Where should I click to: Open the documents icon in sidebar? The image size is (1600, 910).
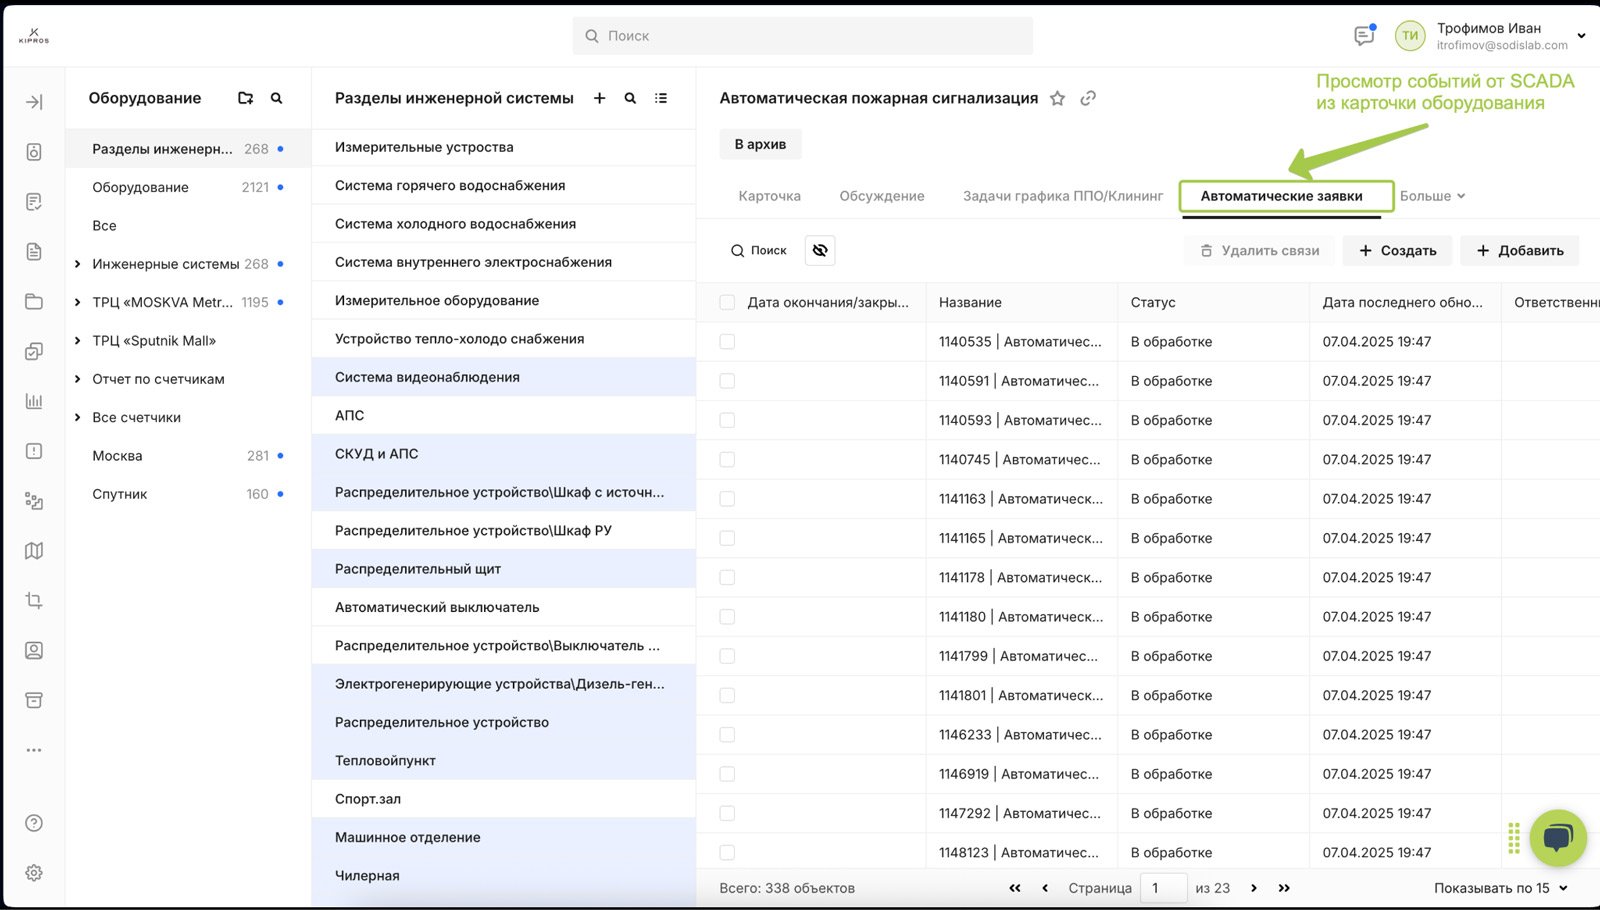(34, 252)
